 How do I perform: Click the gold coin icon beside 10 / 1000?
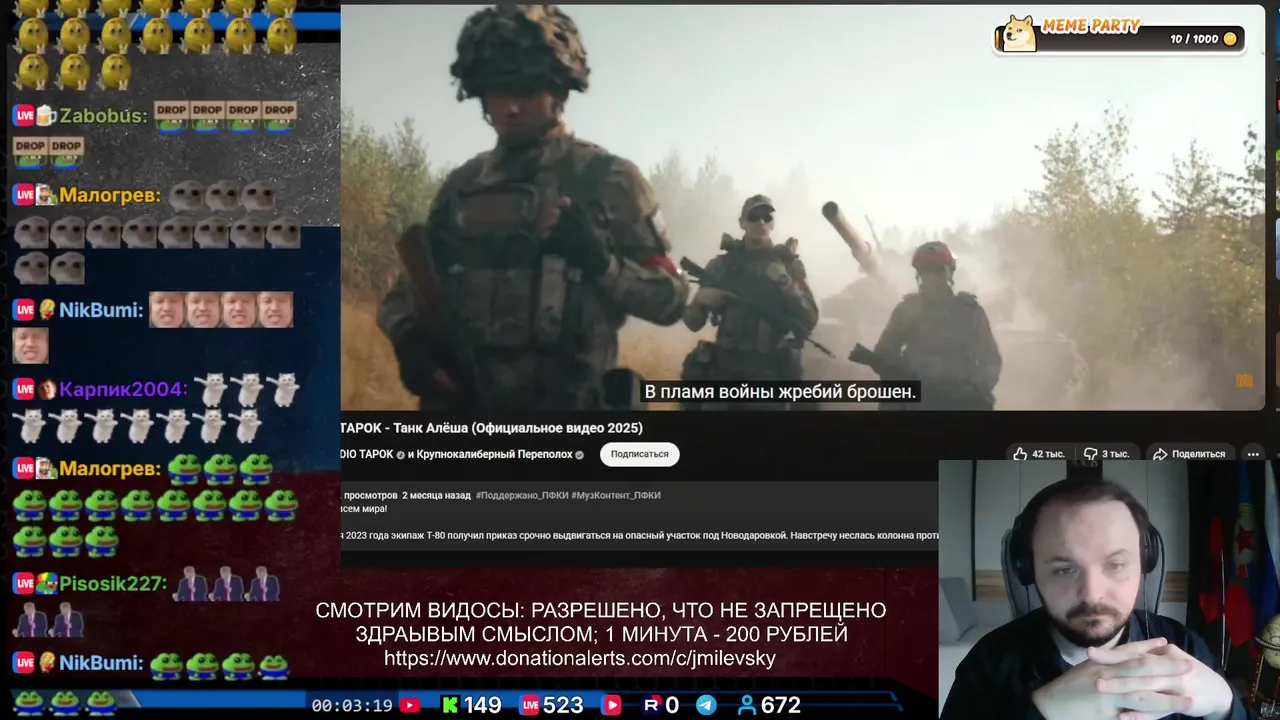pyautogui.click(x=1230, y=39)
